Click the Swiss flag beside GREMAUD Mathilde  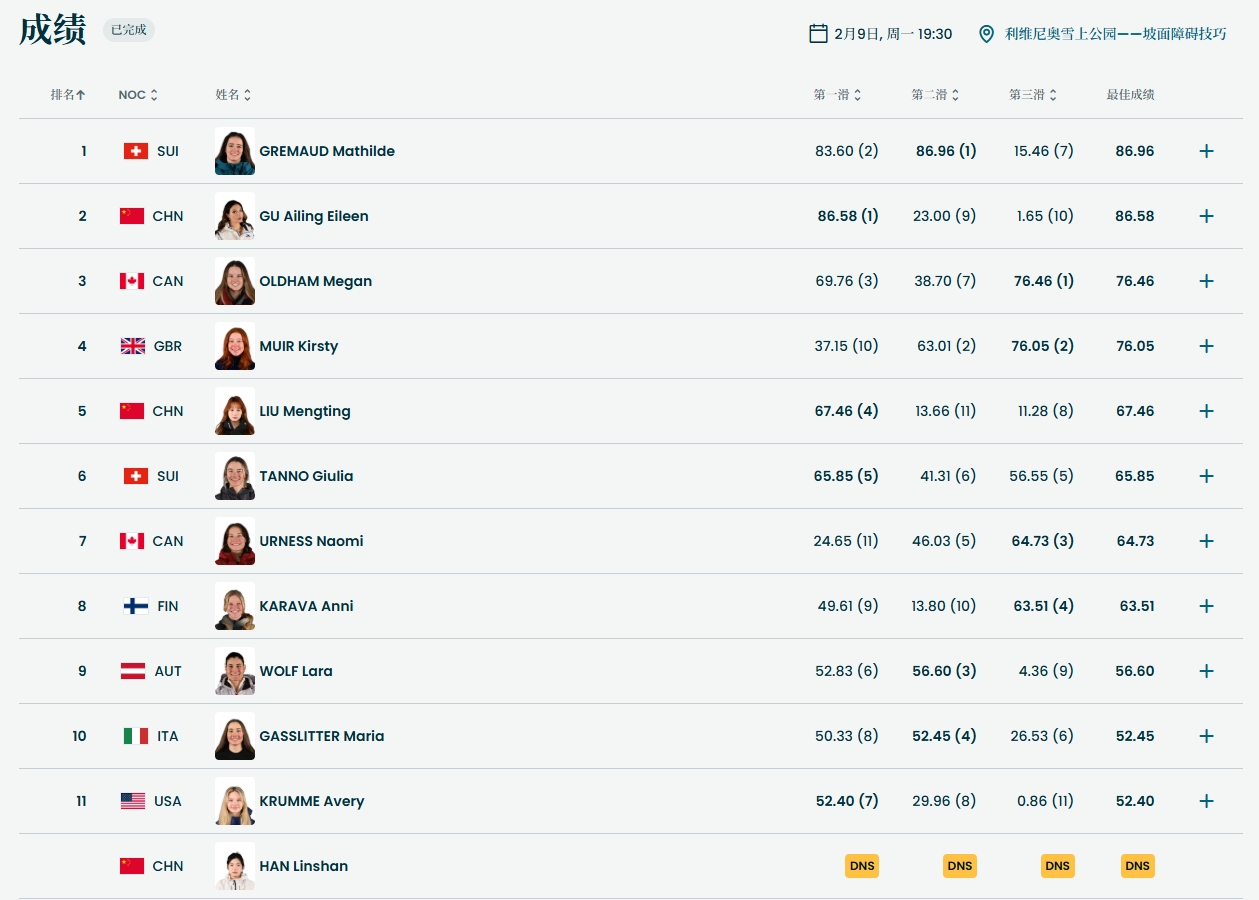(x=136, y=151)
